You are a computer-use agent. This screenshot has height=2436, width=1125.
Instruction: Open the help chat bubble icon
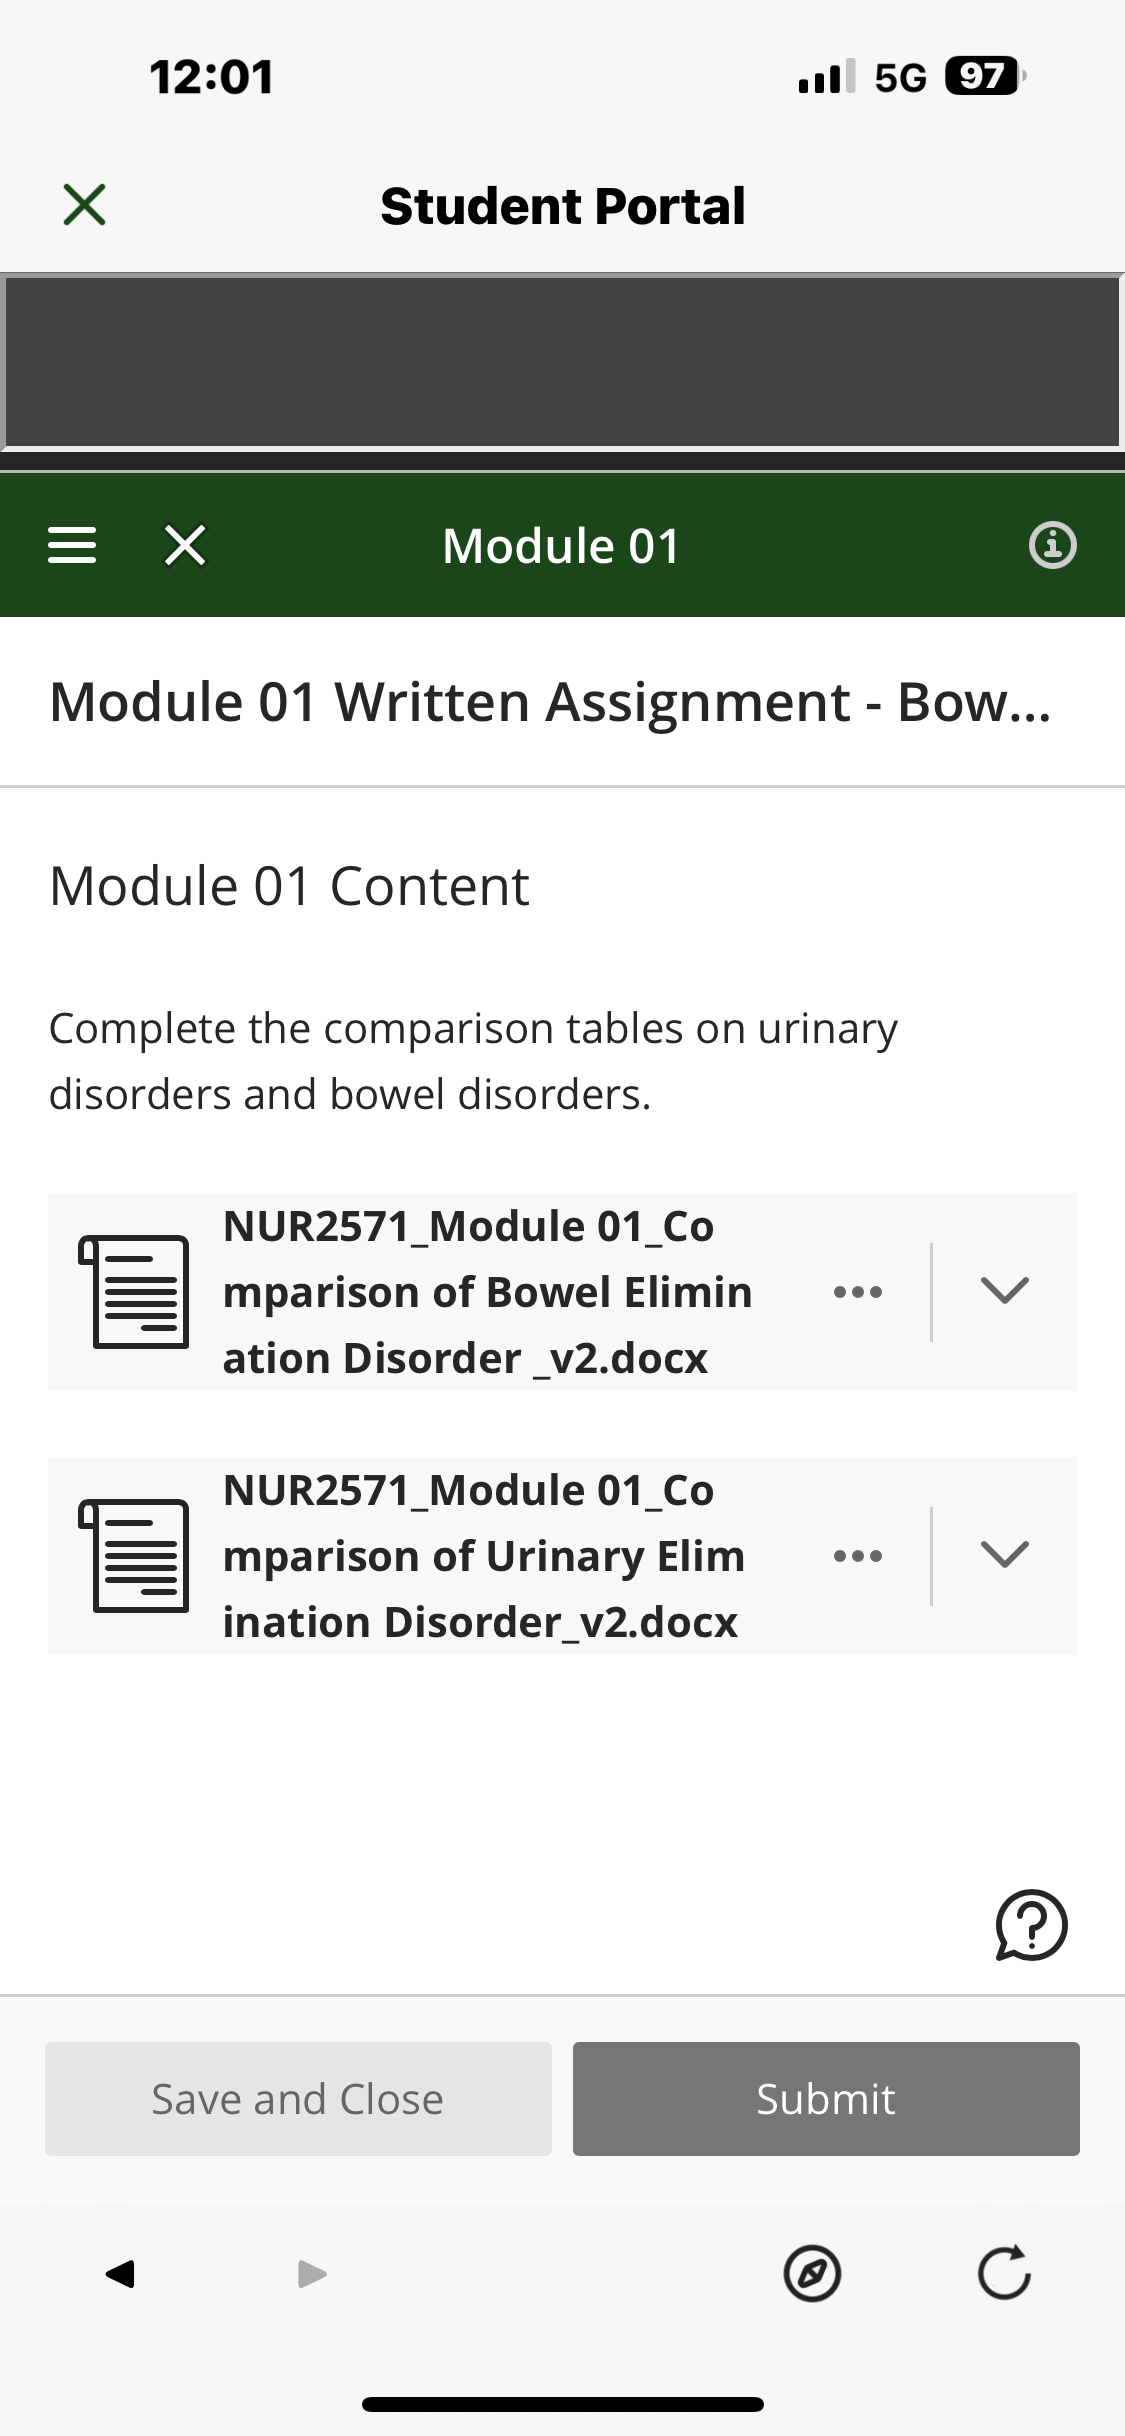tap(1031, 1925)
